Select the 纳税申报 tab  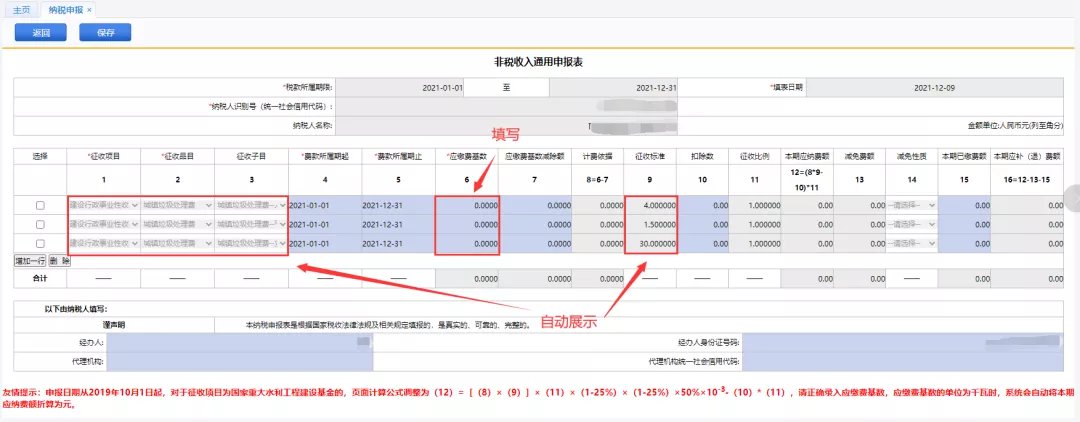coord(65,9)
